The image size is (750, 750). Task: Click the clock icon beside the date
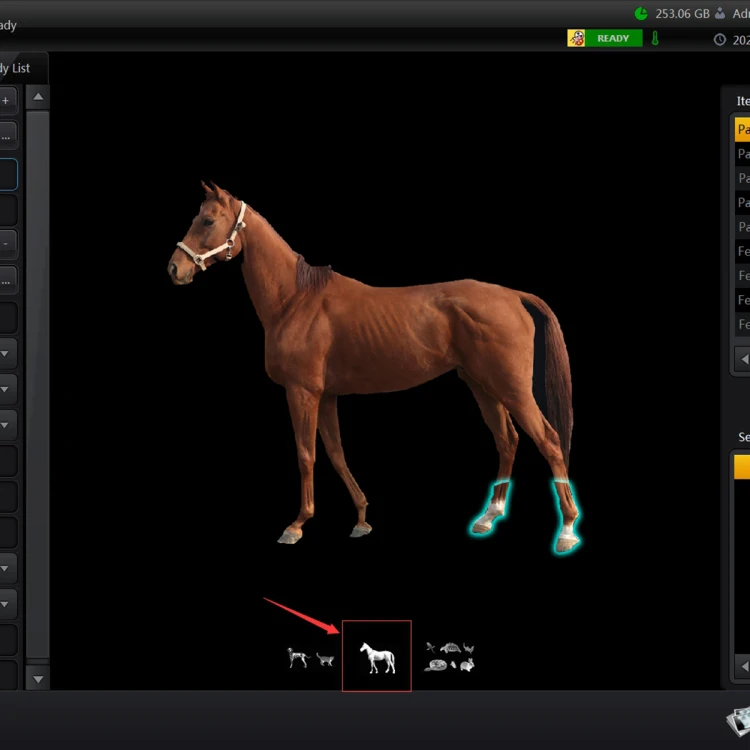pos(720,40)
